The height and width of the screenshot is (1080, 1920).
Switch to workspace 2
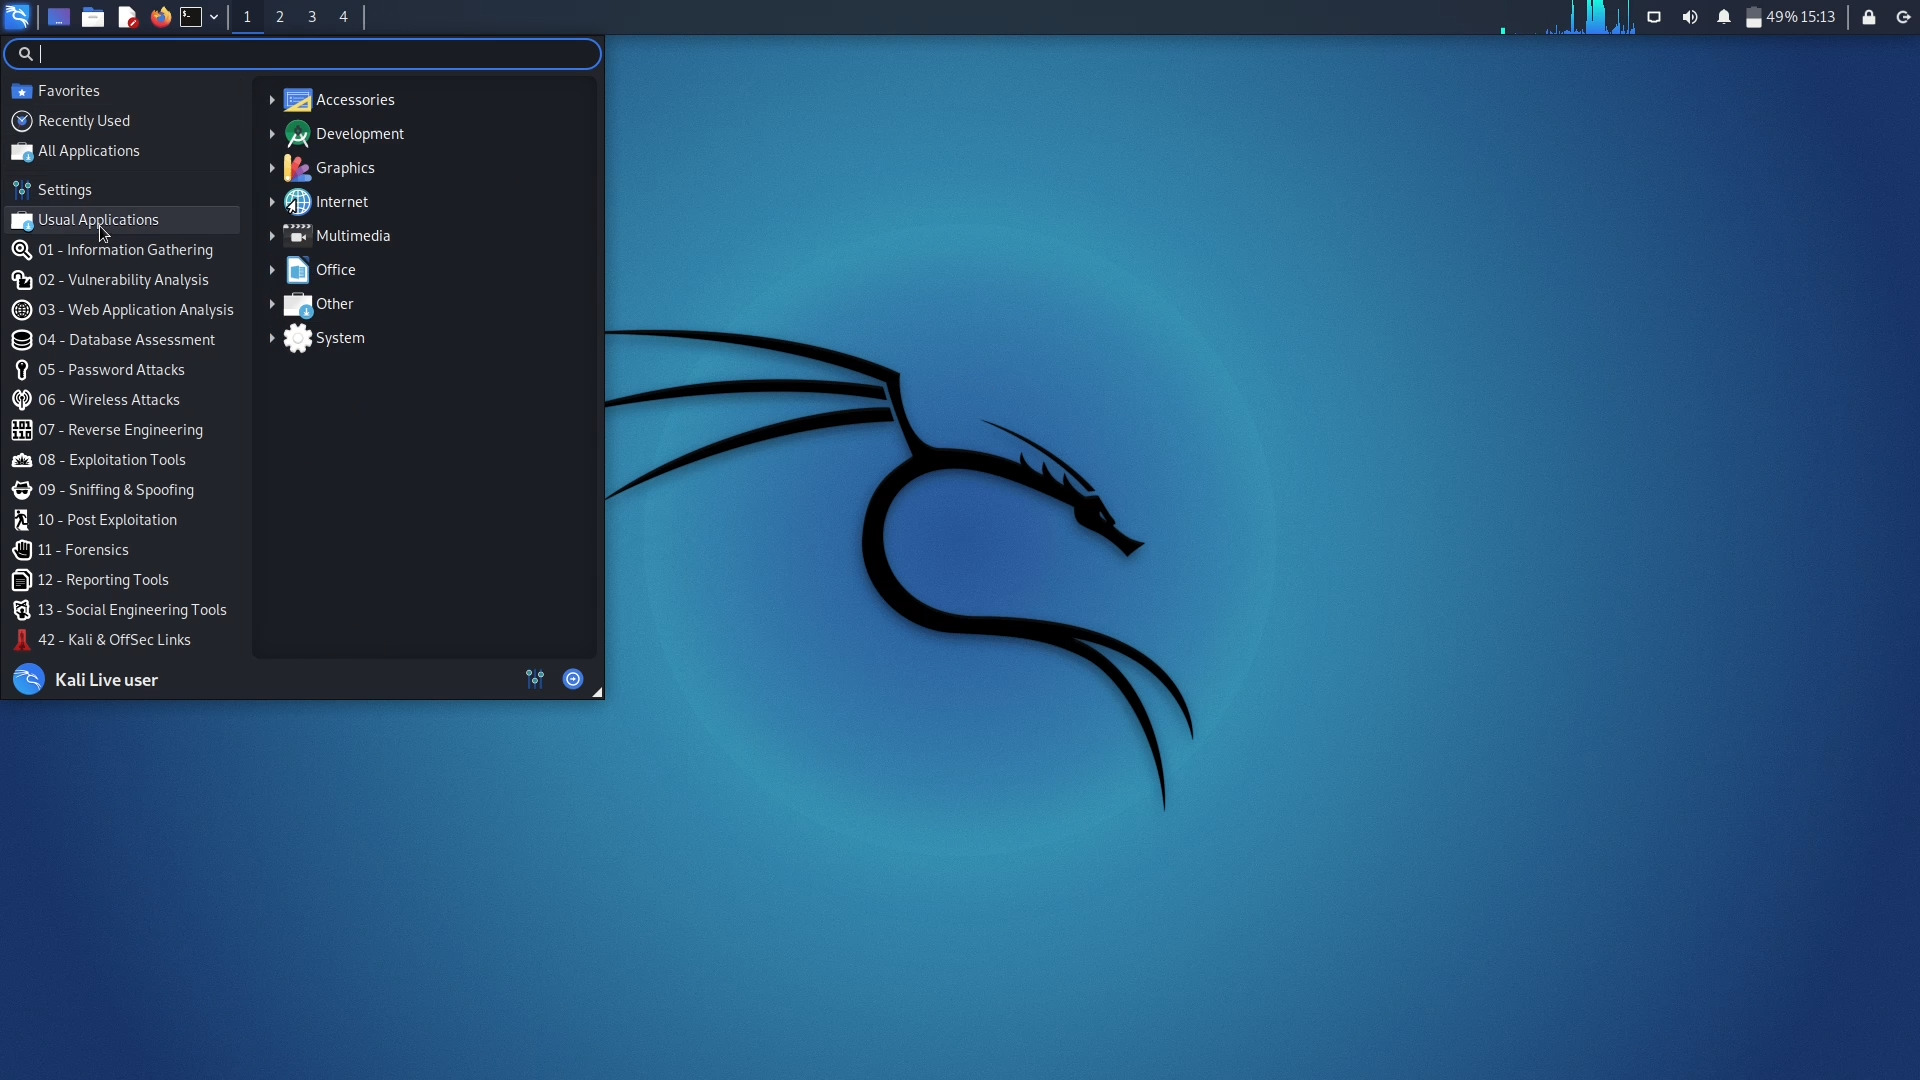(280, 17)
